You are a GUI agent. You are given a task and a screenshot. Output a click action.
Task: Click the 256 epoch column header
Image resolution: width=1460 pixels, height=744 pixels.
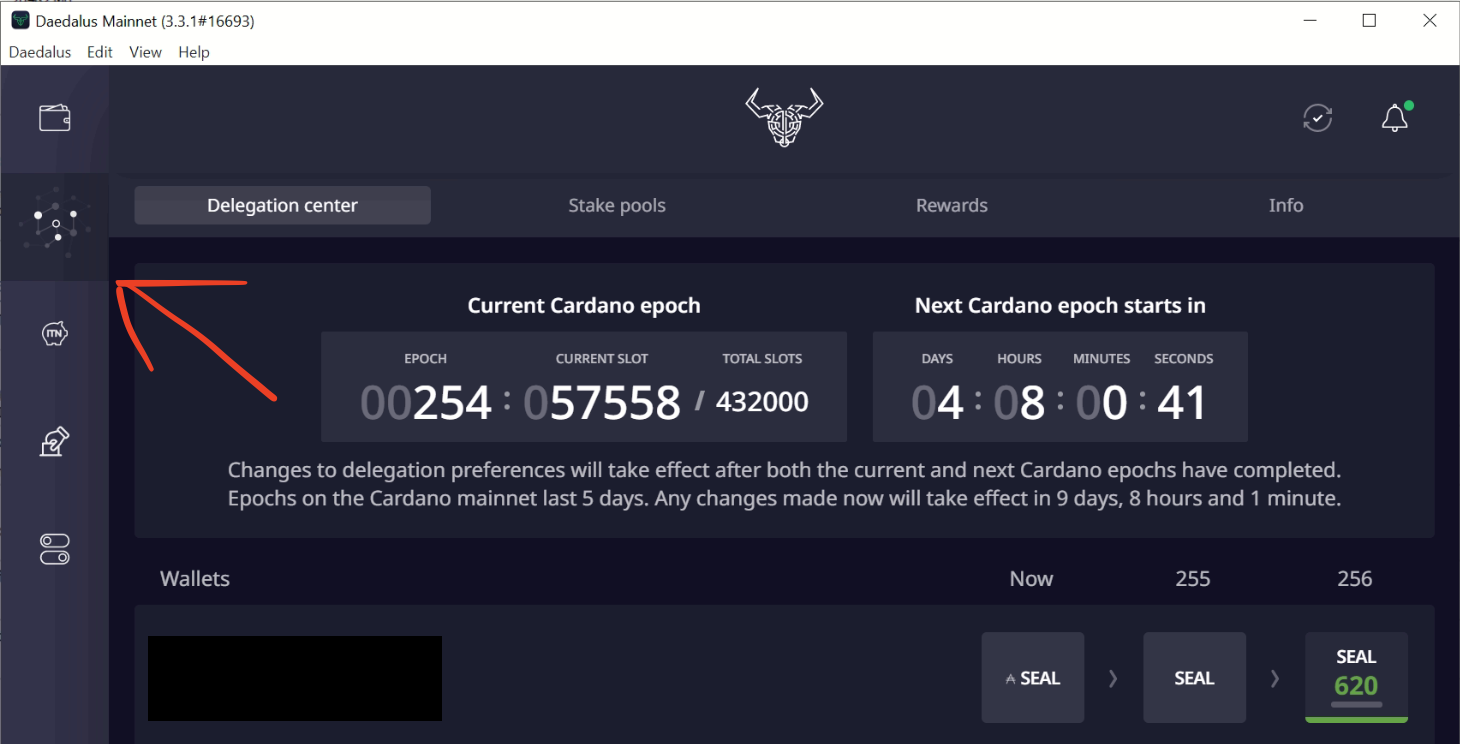tap(1355, 579)
